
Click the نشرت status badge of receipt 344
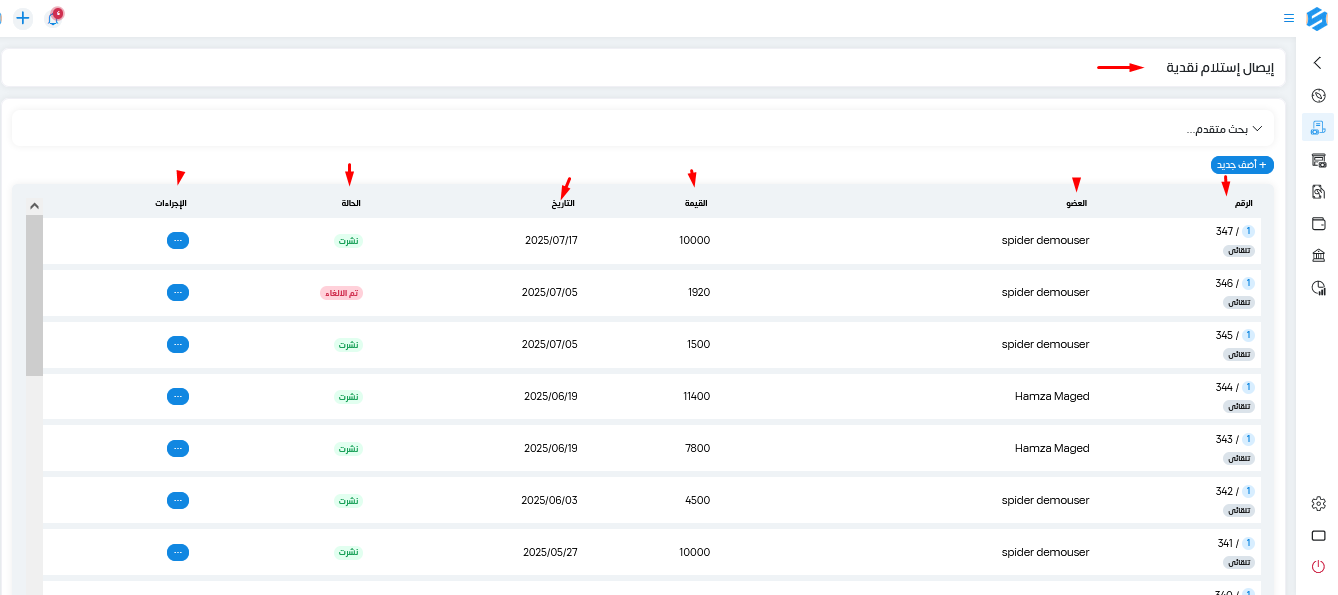[x=348, y=397]
